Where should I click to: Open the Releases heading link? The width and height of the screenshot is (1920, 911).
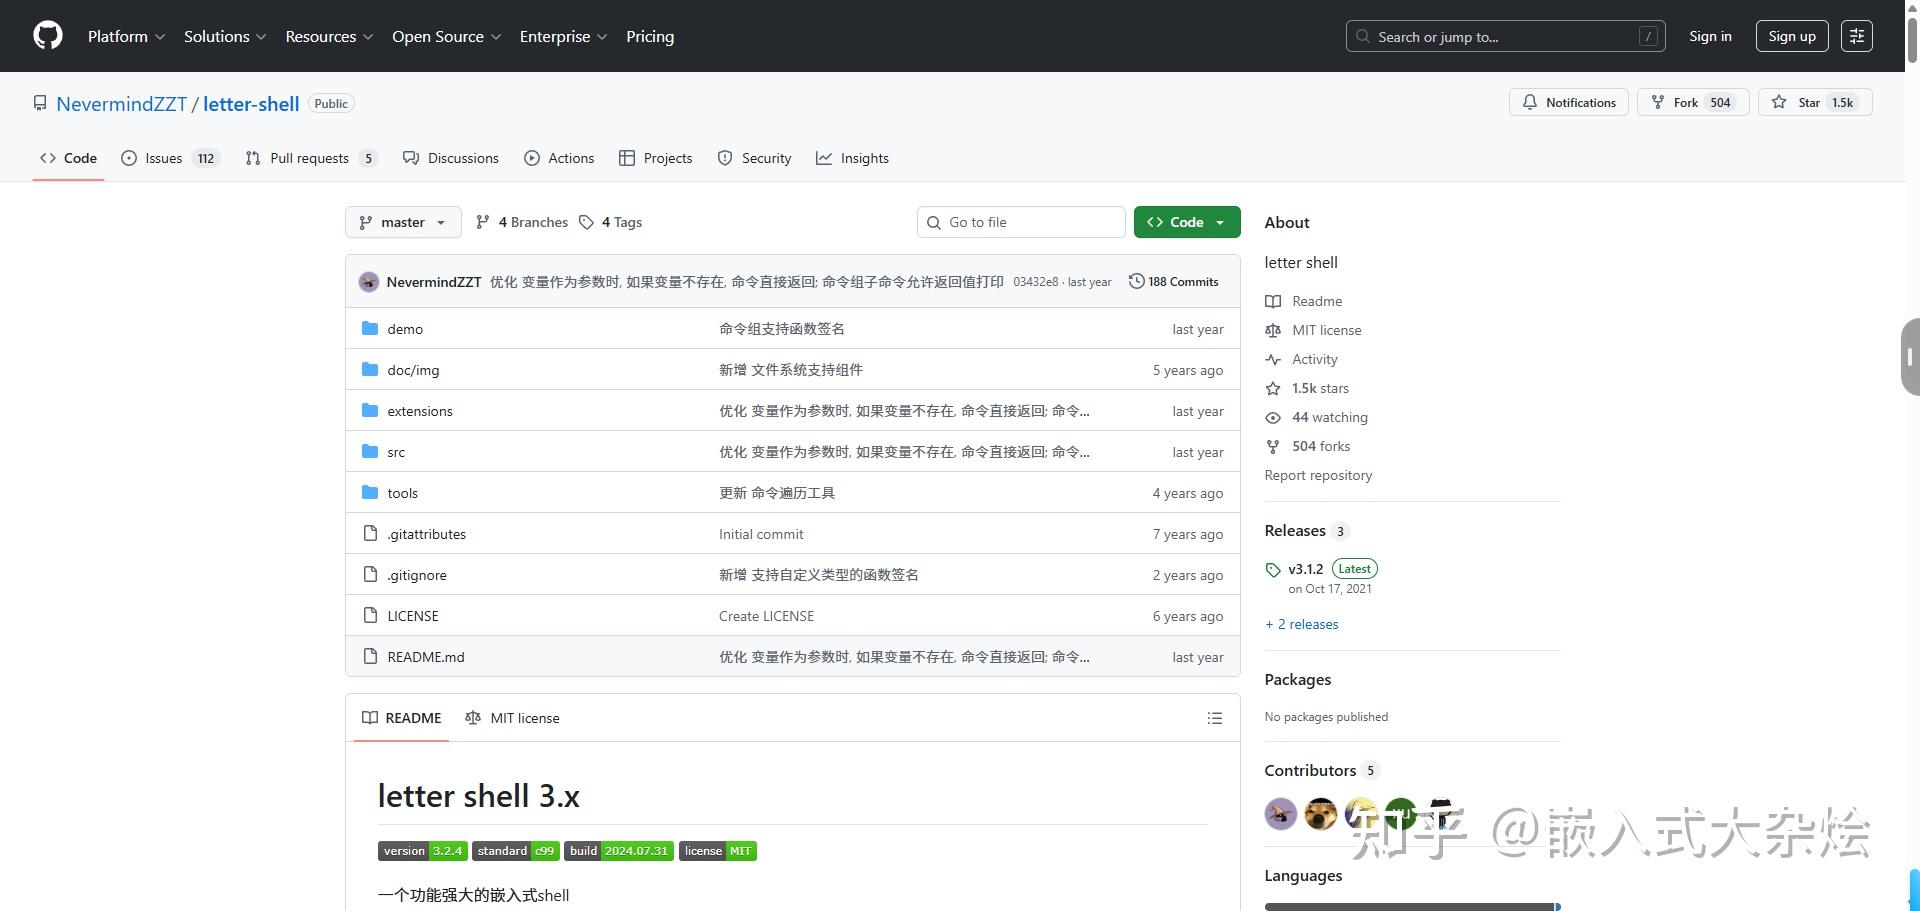[1307, 530]
